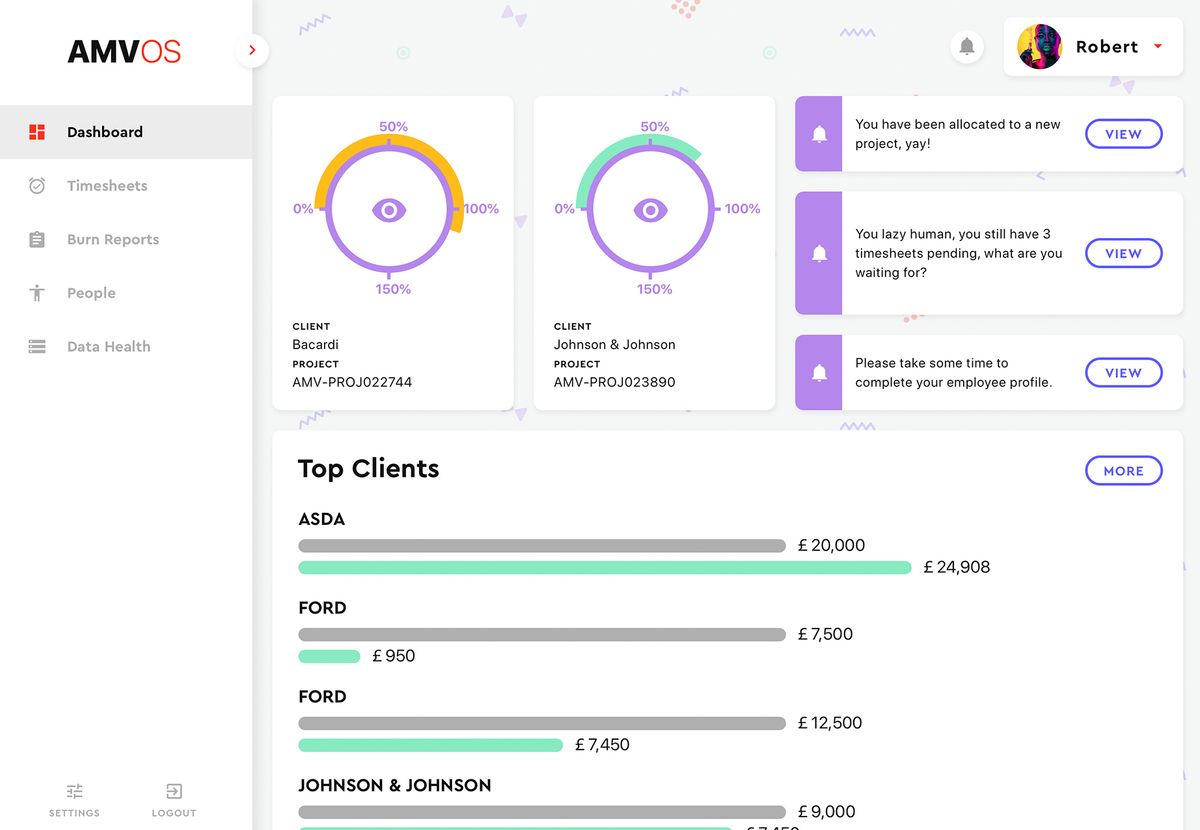Click the "allocated to a new project" message

(x=957, y=134)
